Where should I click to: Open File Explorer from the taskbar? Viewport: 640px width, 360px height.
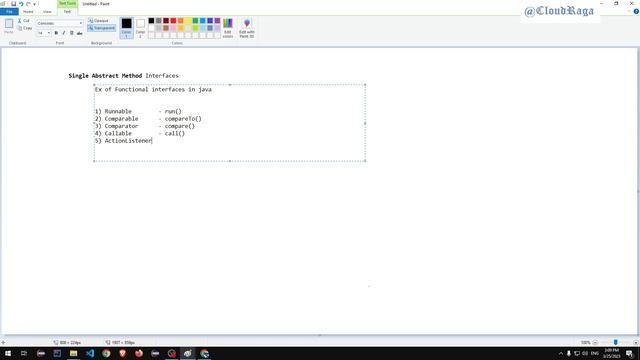(73, 353)
